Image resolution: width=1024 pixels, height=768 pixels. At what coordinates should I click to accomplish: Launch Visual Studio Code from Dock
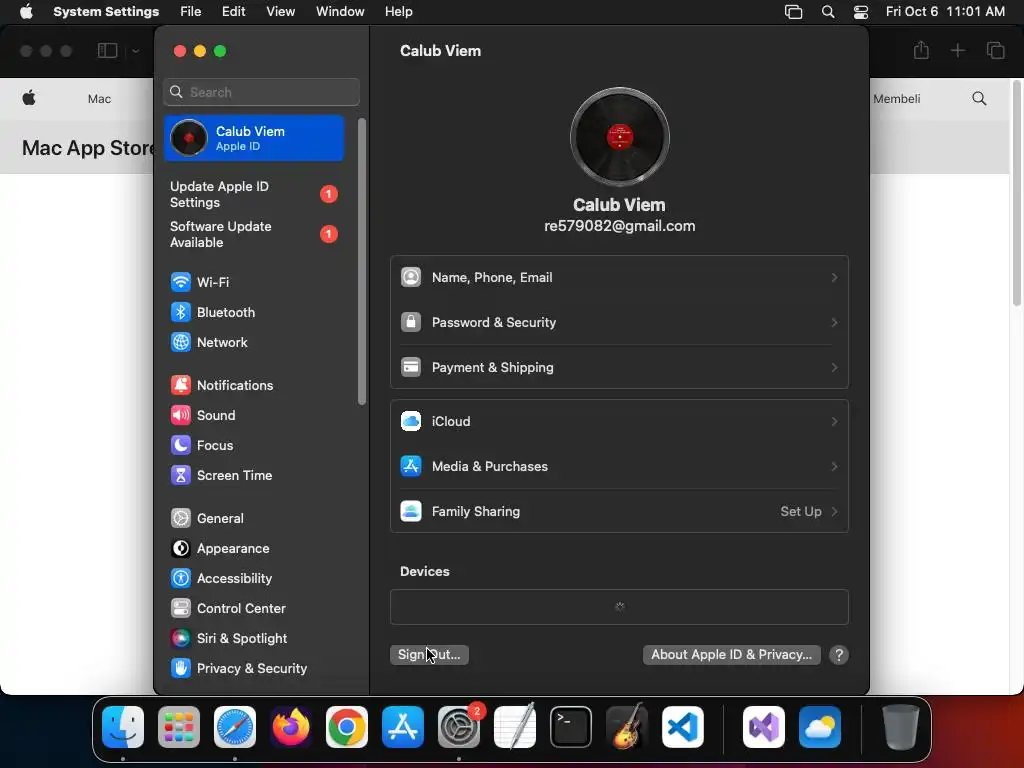tap(682, 727)
